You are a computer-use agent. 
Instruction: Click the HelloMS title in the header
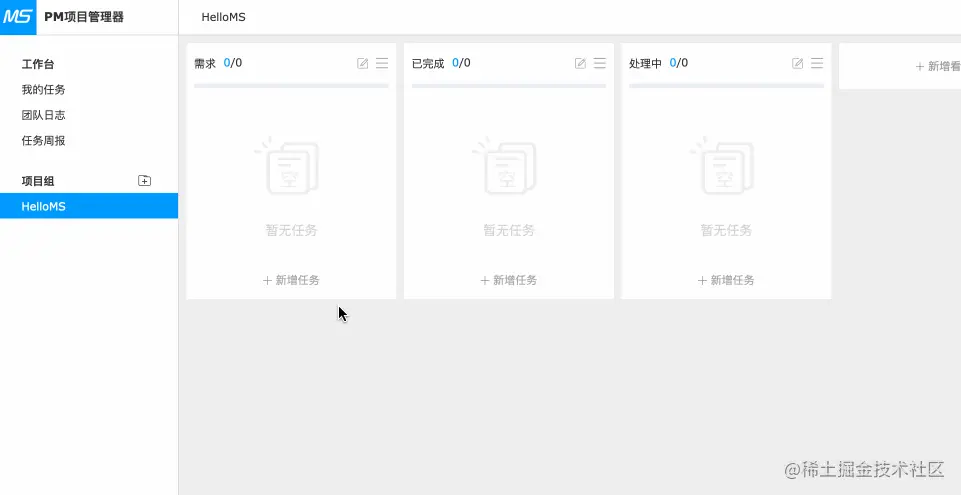click(224, 17)
